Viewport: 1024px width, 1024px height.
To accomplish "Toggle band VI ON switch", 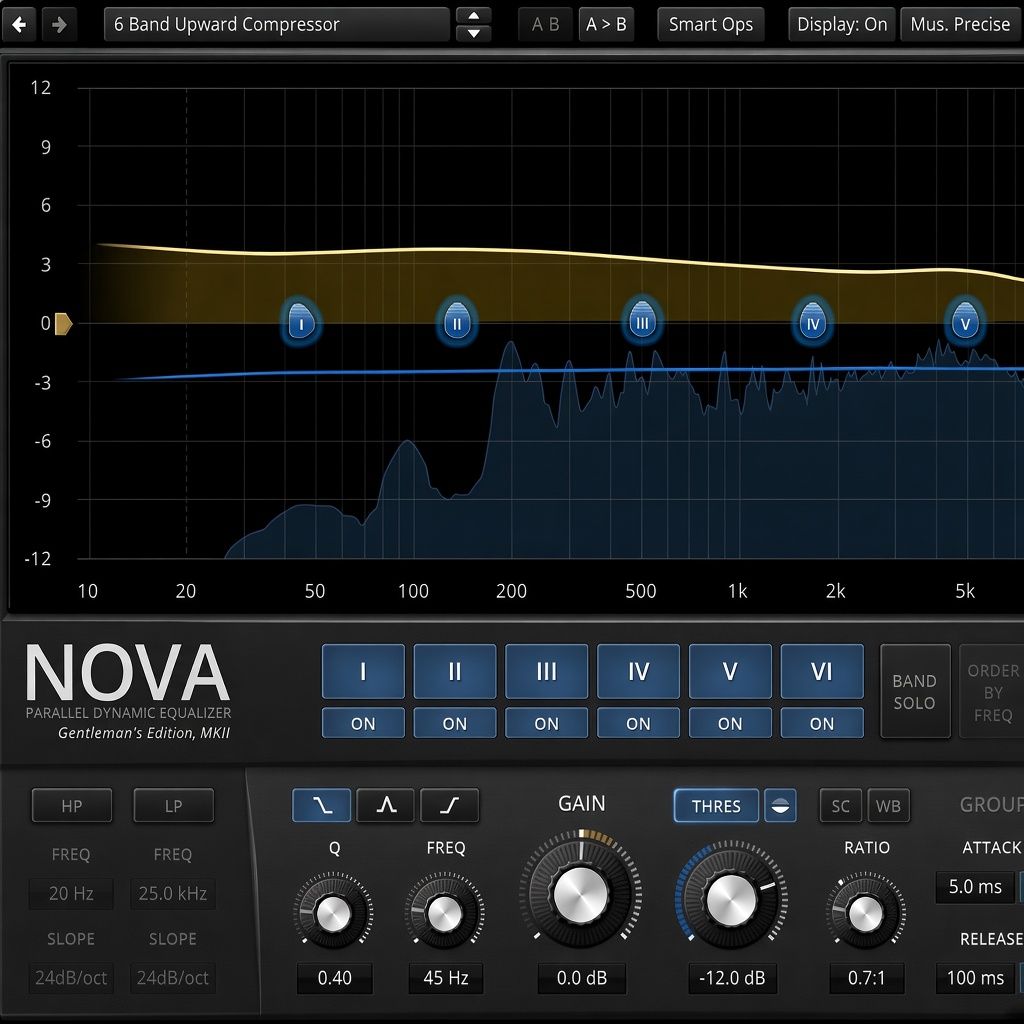I will click(x=822, y=723).
